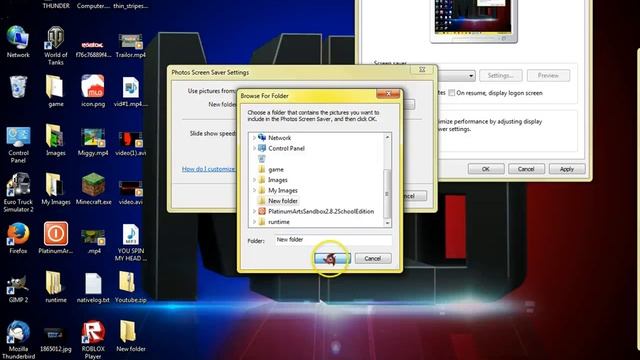Select the runtime folder on desktop
640x360 pixels.
pyautogui.click(x=56, y=287)
